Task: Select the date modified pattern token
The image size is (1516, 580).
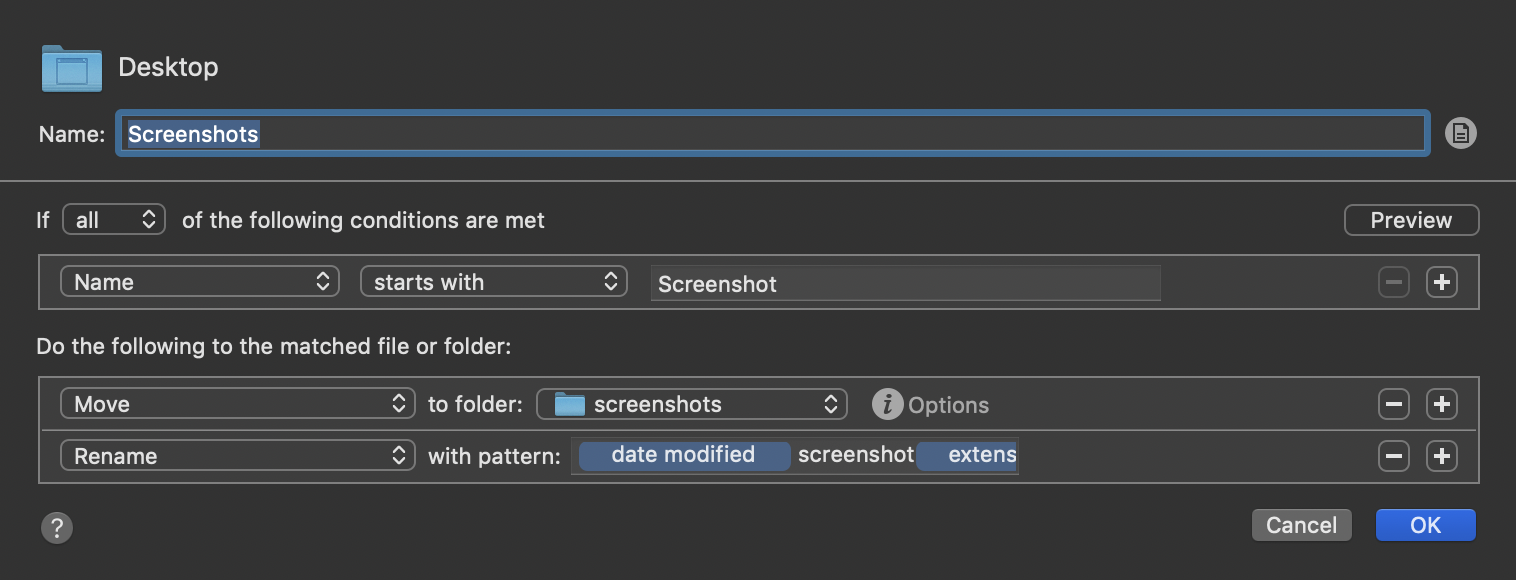Action: [x=685, y=456]
